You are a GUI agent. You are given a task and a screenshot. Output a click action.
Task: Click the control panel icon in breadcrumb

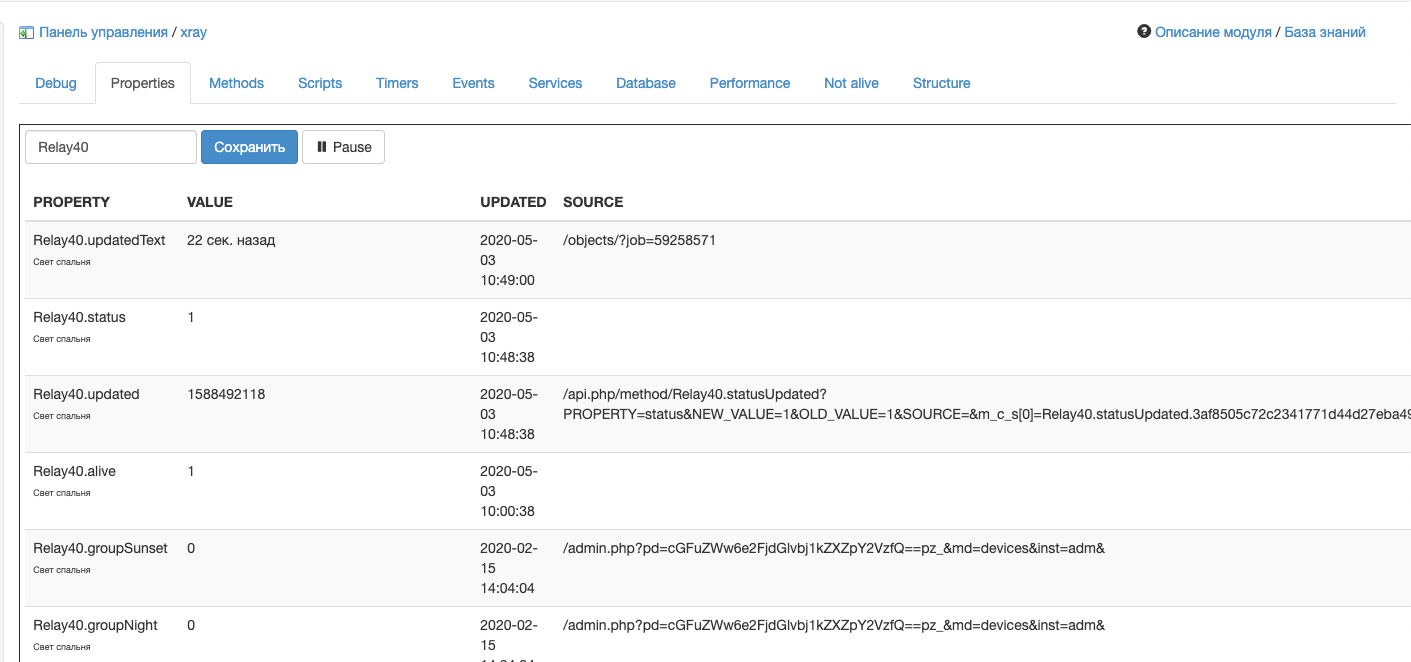click(27, 33)
